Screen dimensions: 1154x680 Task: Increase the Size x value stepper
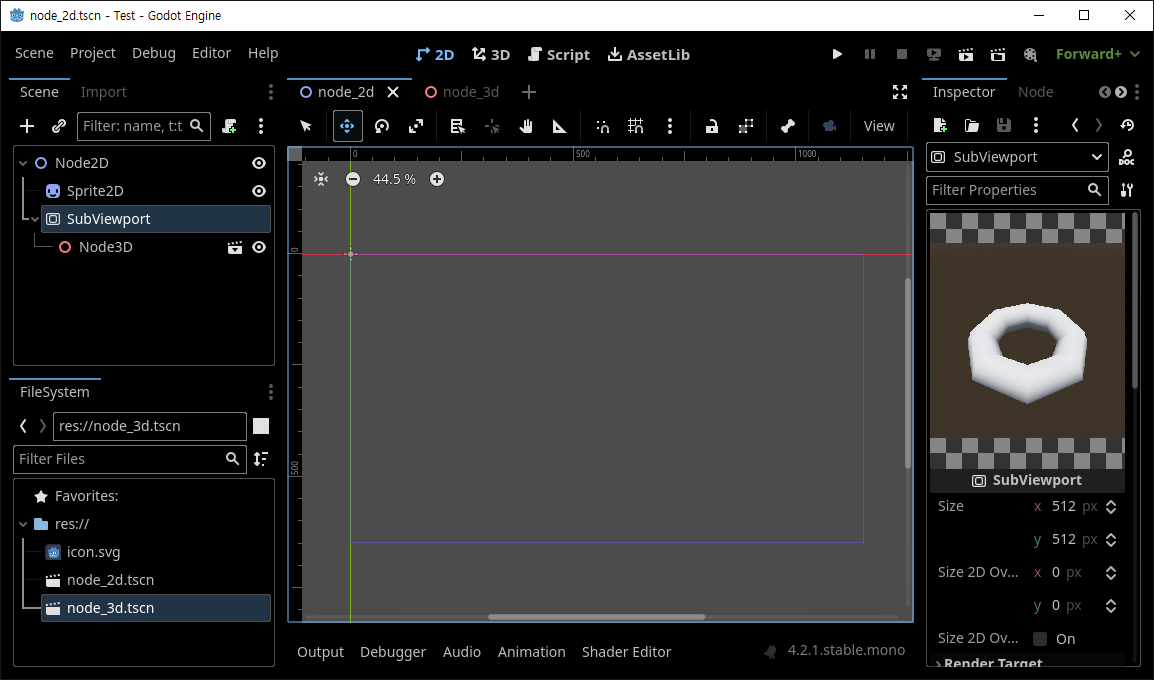tap(1111, 503)
